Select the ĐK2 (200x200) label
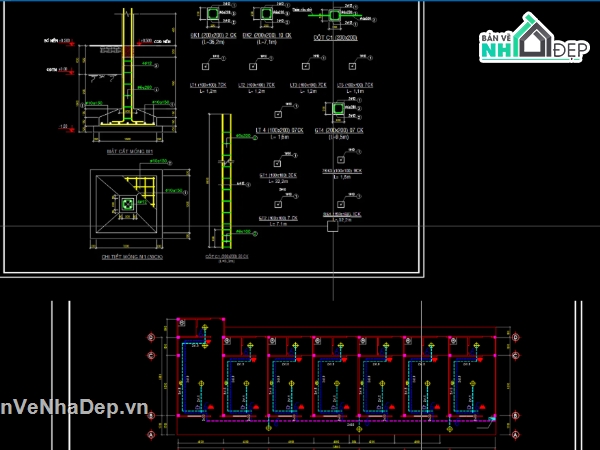The image size is (600, 450). coord(267,35)
